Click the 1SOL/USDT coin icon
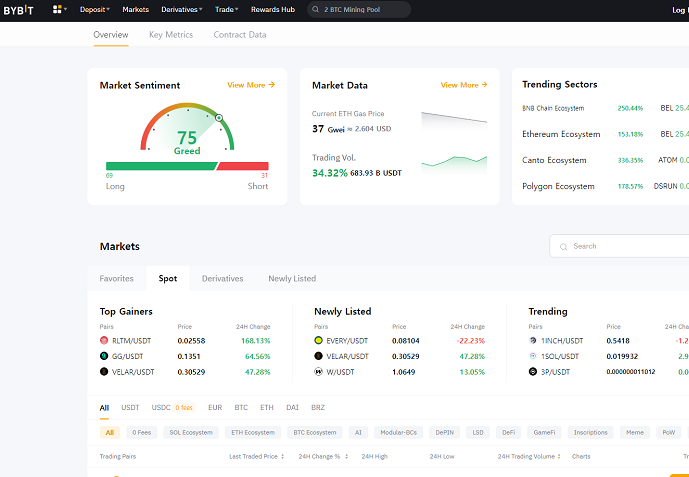Viewport: 689px width, 477px height. pyautogui.click(x=533, y=356)
